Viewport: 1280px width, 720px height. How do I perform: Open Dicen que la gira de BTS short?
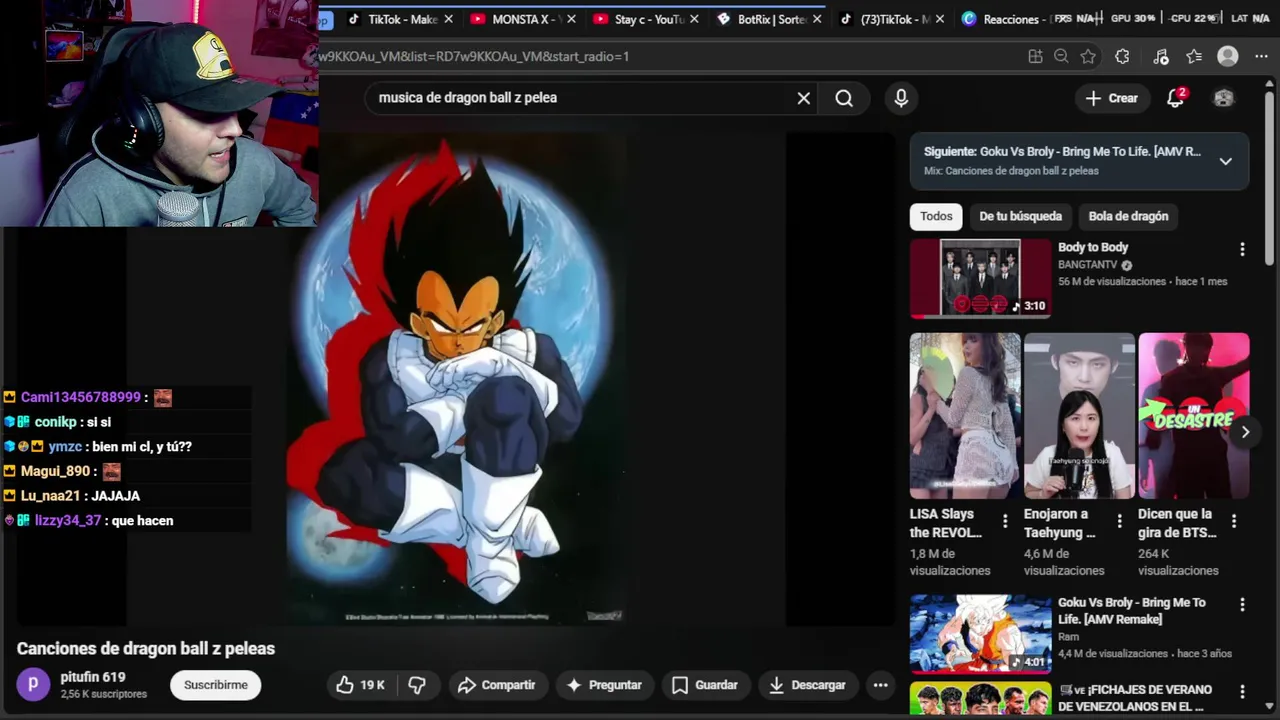tap(1193, 416)
